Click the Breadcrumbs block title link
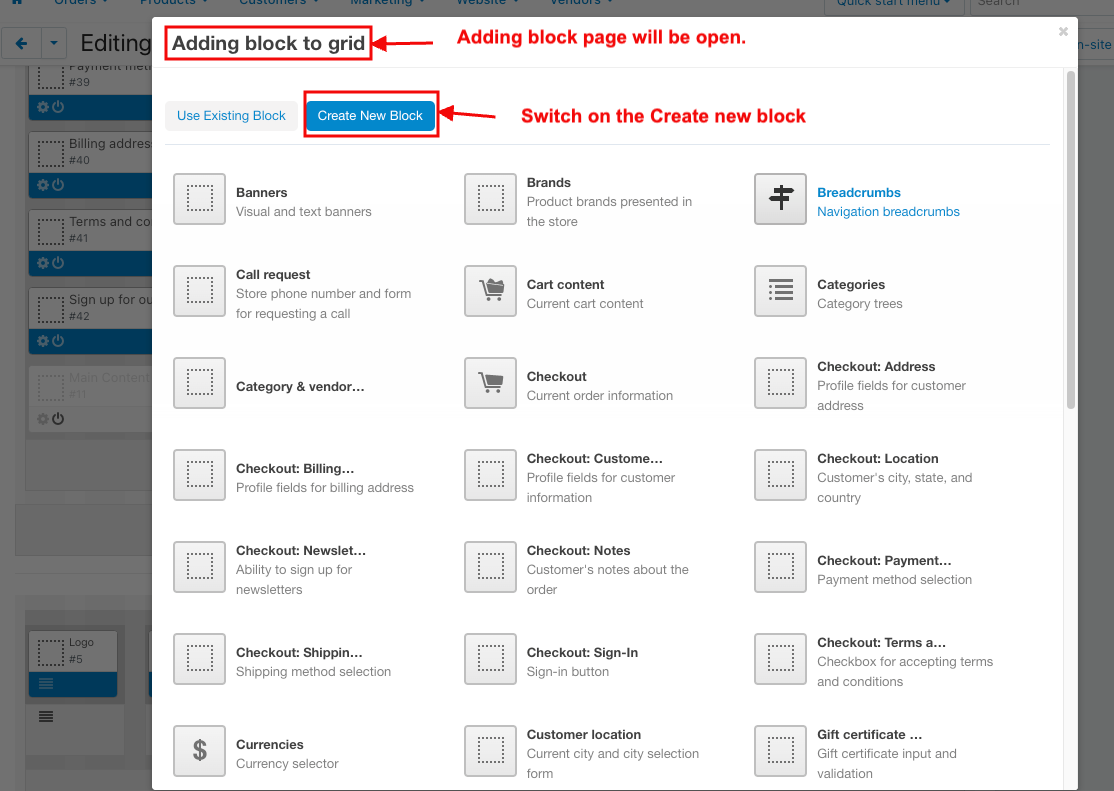The width and height of the screenshot is (1114, 791). pyautogui.click(x=858, y=193)
